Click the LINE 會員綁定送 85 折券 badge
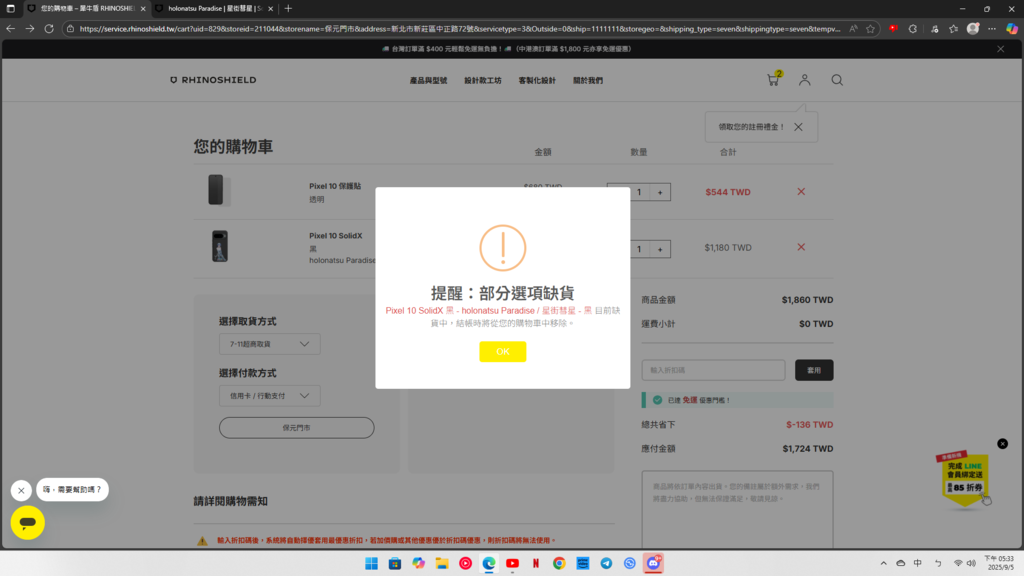The height and width of the screenshot is (576, 1024). (x=964, y=478)
